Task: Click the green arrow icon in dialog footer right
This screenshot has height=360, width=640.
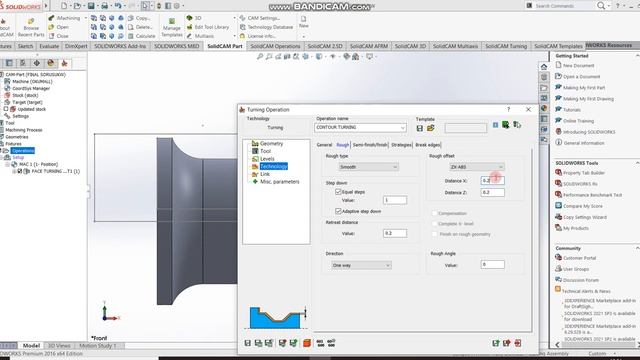Action: coord(496,343)
